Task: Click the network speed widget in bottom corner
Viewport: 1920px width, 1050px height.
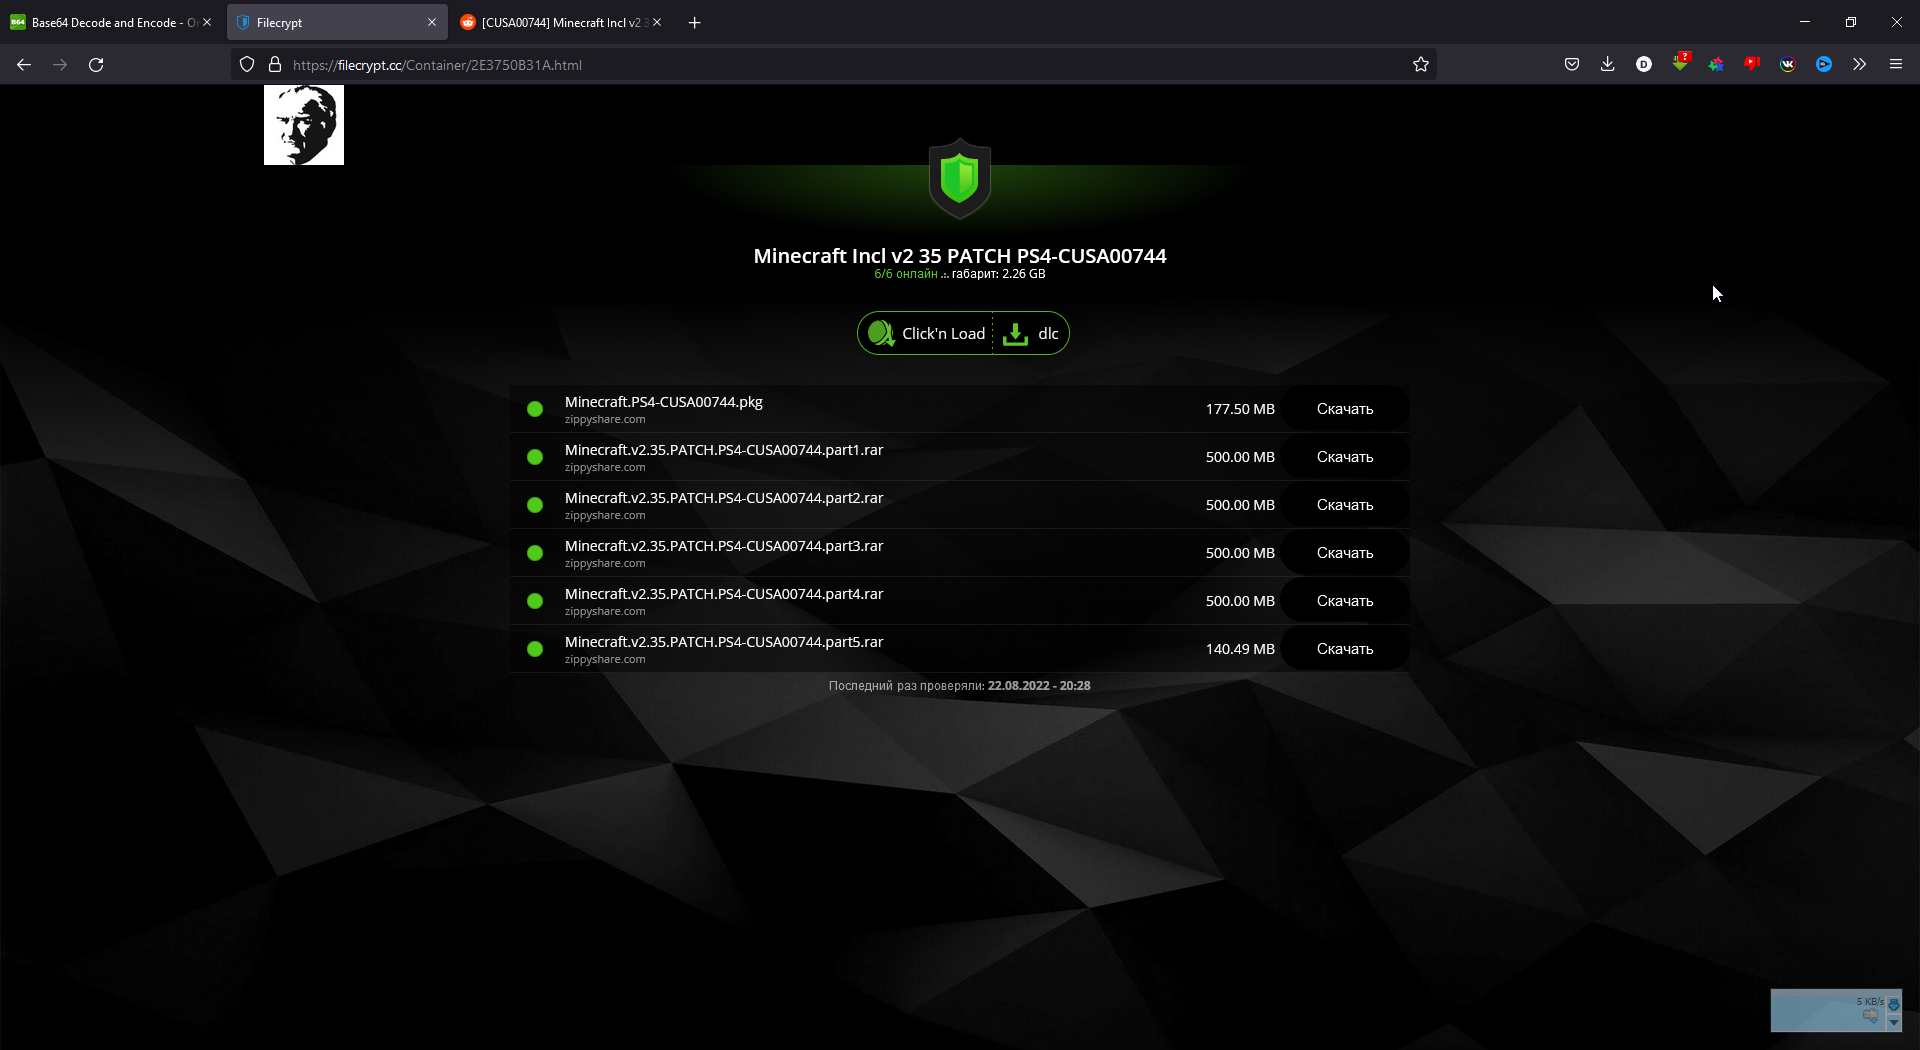Action: tap(1836, 1010)
